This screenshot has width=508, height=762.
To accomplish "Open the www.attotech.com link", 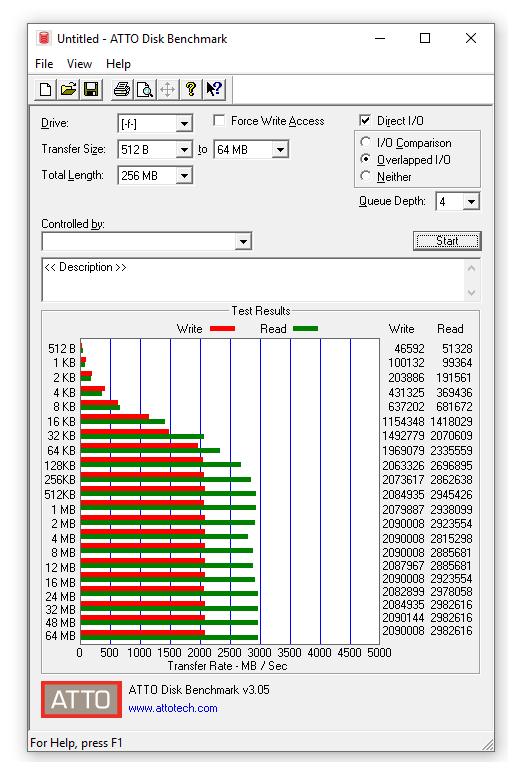I will coord(173,708).
